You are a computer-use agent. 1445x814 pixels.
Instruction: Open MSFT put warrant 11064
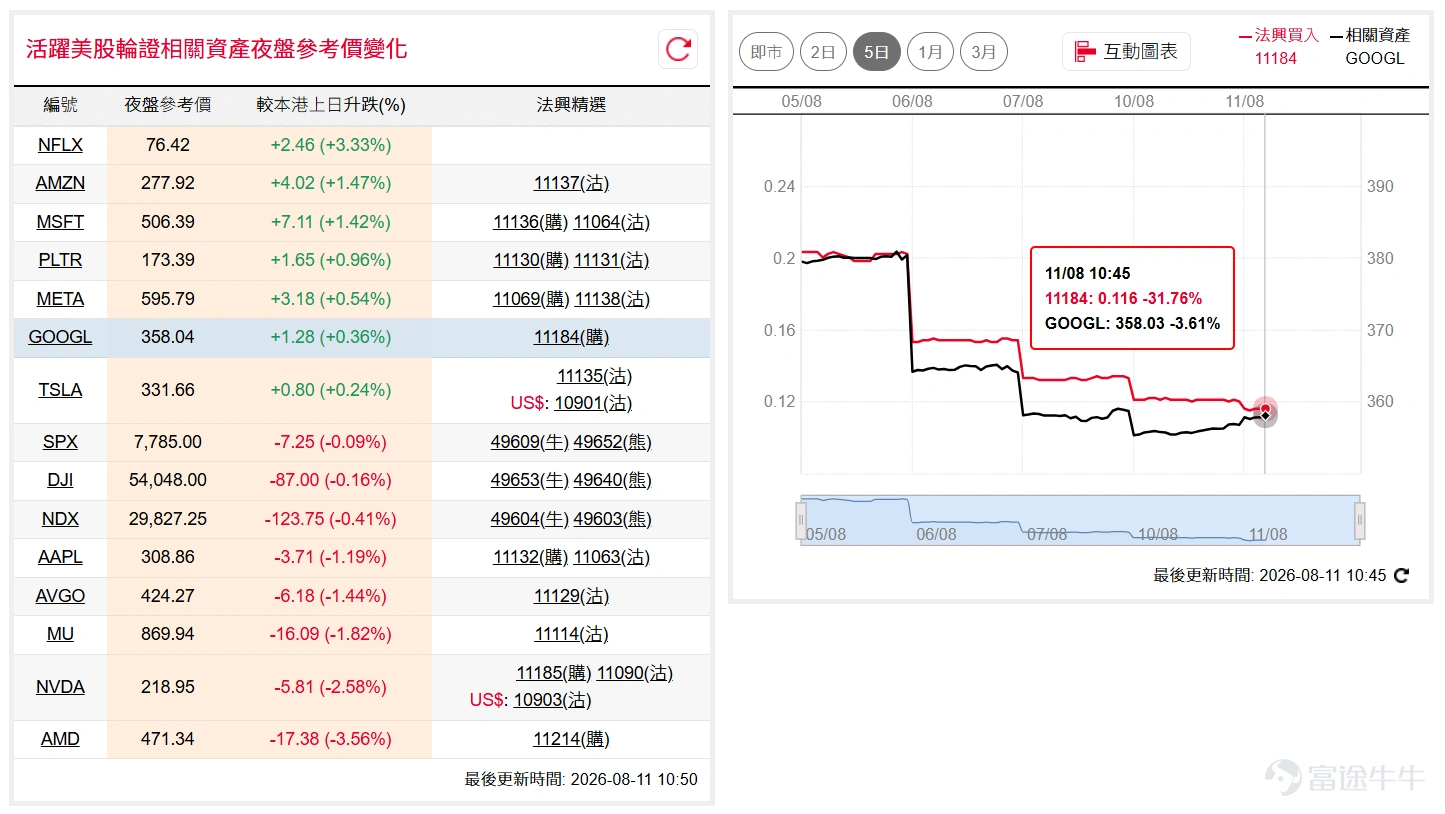point(611,222)
